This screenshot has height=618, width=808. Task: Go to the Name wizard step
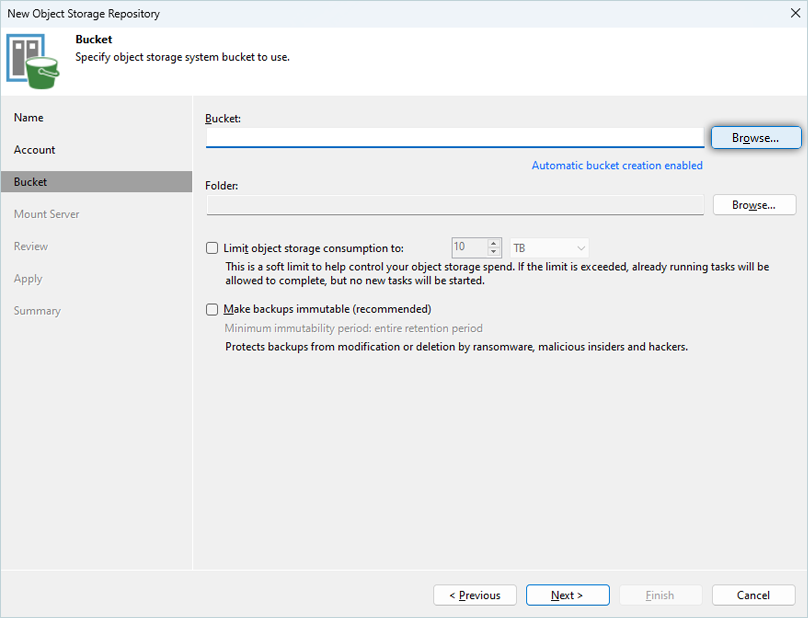coord(29,118)
